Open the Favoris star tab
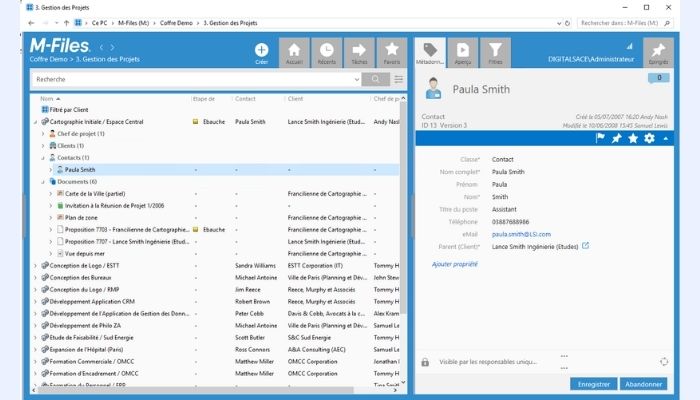 [x=392, y=53]
